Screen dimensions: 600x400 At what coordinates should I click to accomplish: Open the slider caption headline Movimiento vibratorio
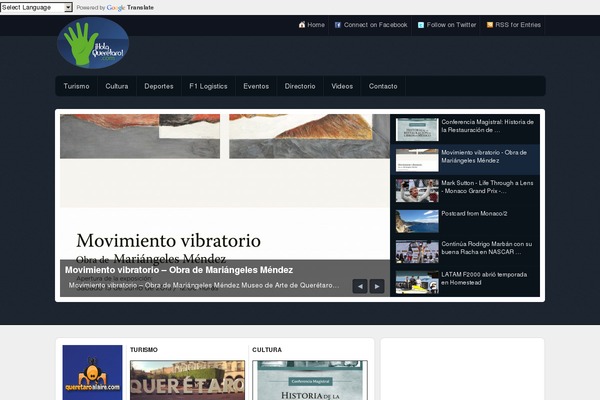179,270
